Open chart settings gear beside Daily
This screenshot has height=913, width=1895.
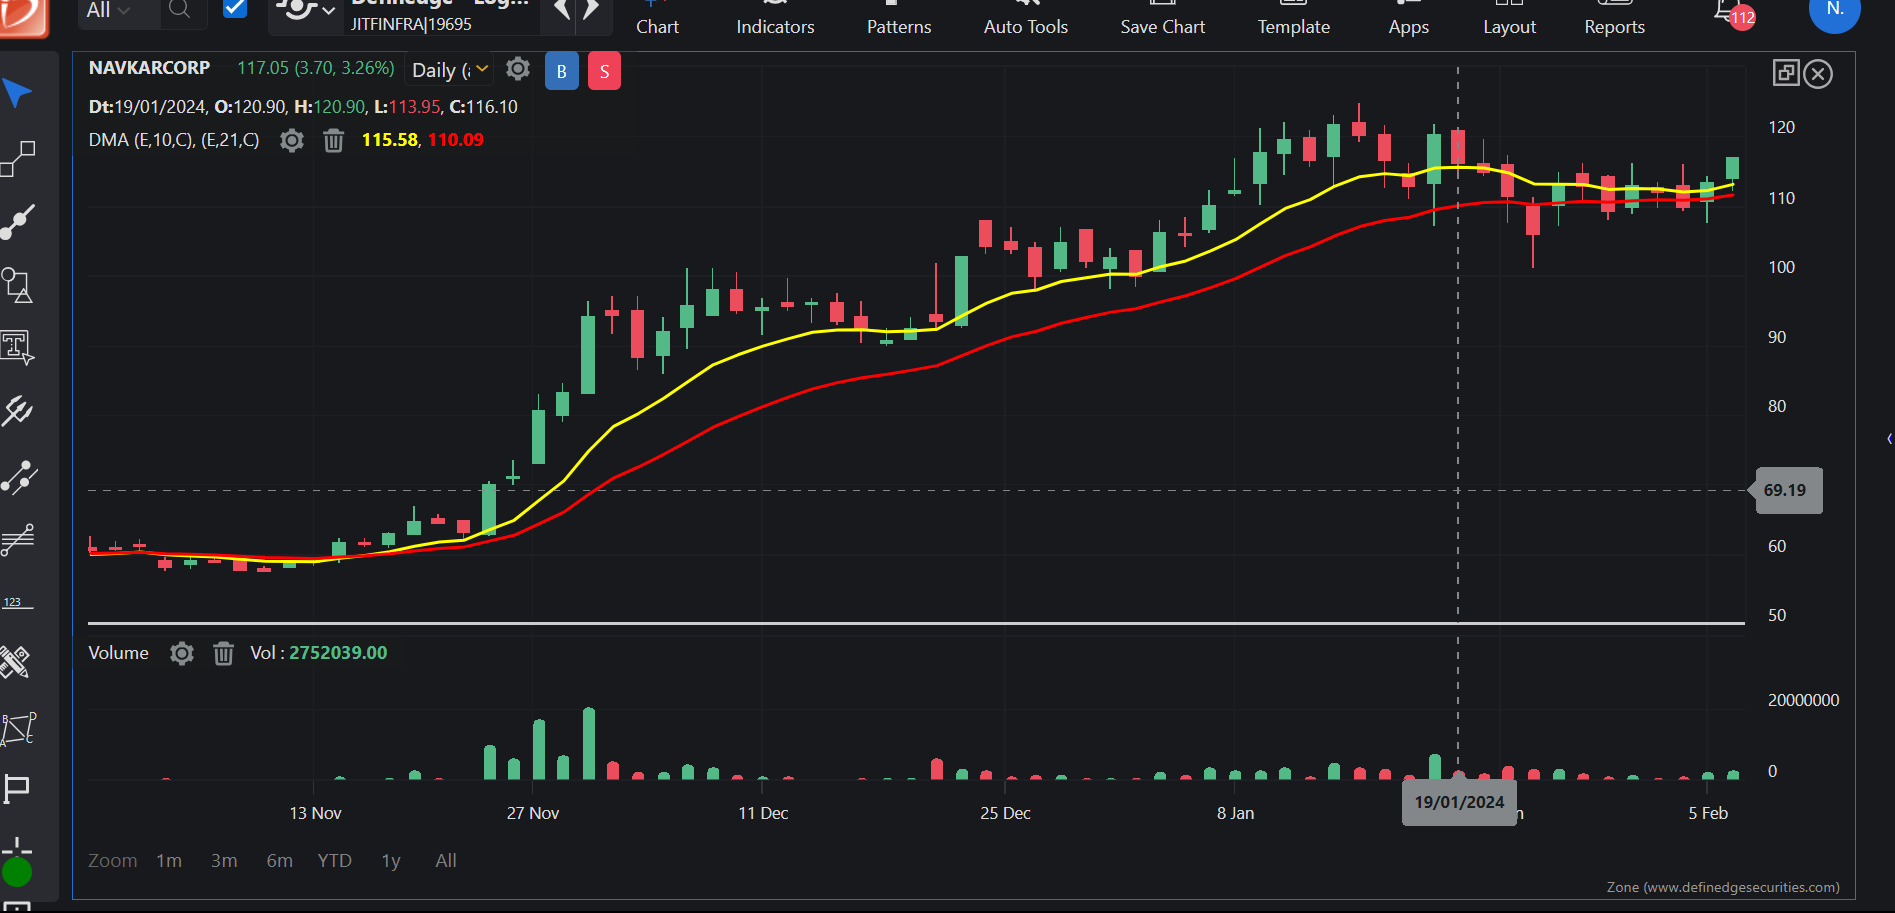(x=518, y=69)
